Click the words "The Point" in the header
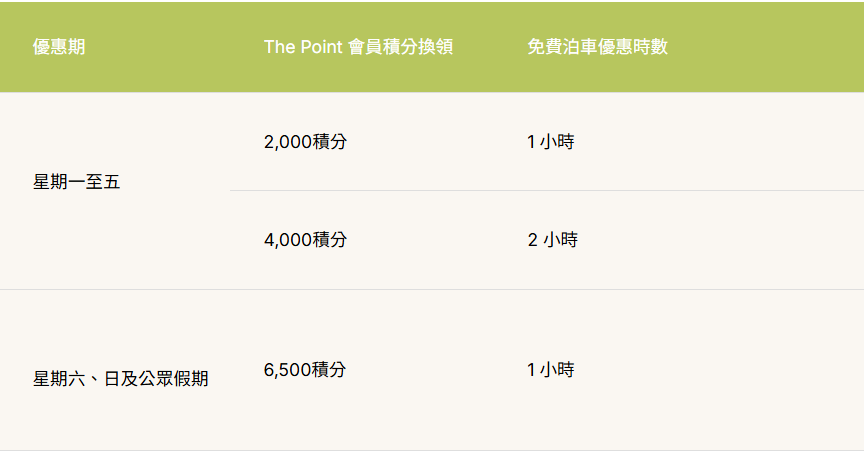This screenshot has width=866, height=453. (303, 48)
